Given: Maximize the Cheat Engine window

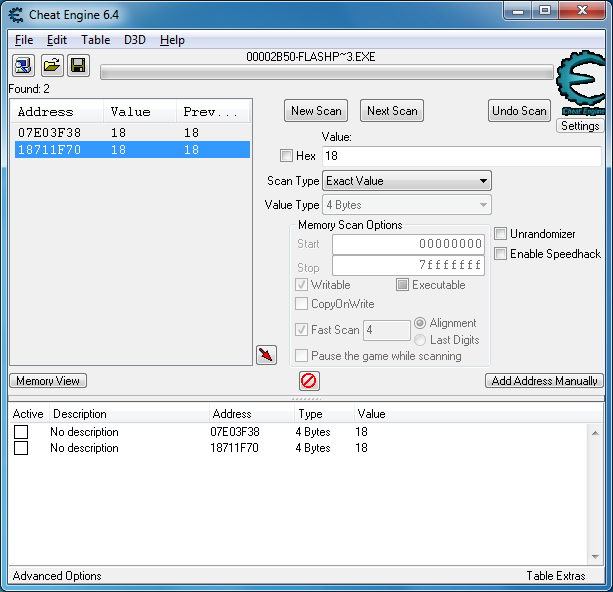Looking at the screenshot, I should [x=545, y=11].
